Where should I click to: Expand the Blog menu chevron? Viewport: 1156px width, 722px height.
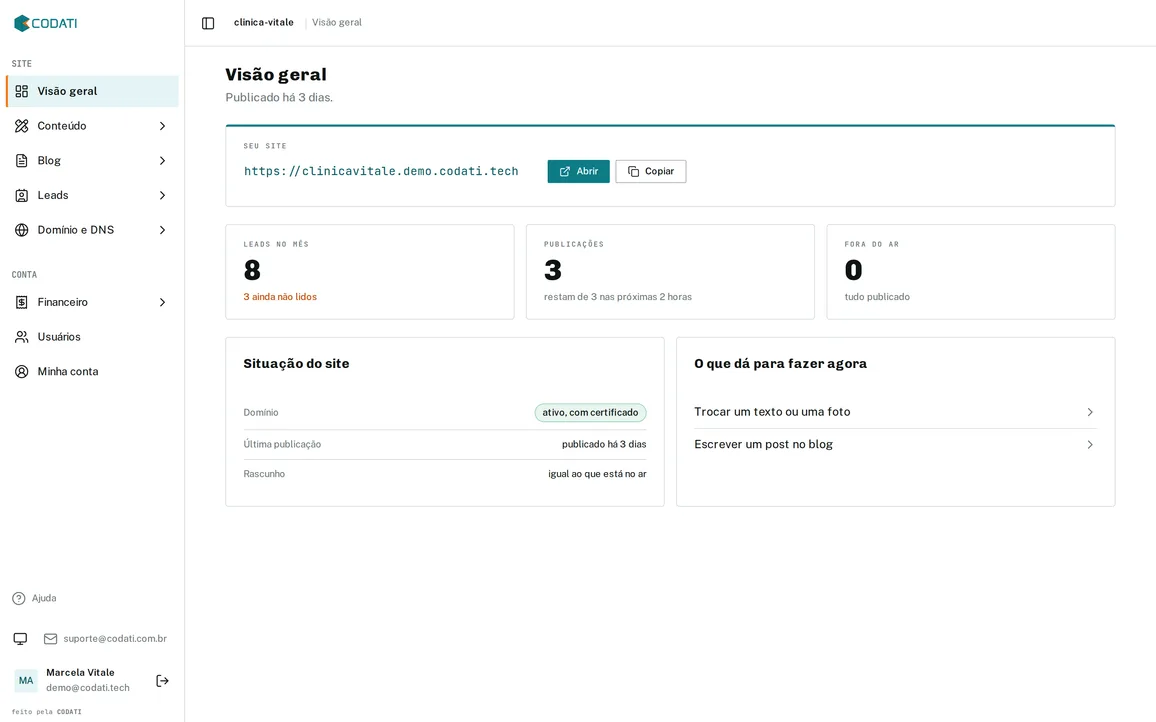coord(162,161)
